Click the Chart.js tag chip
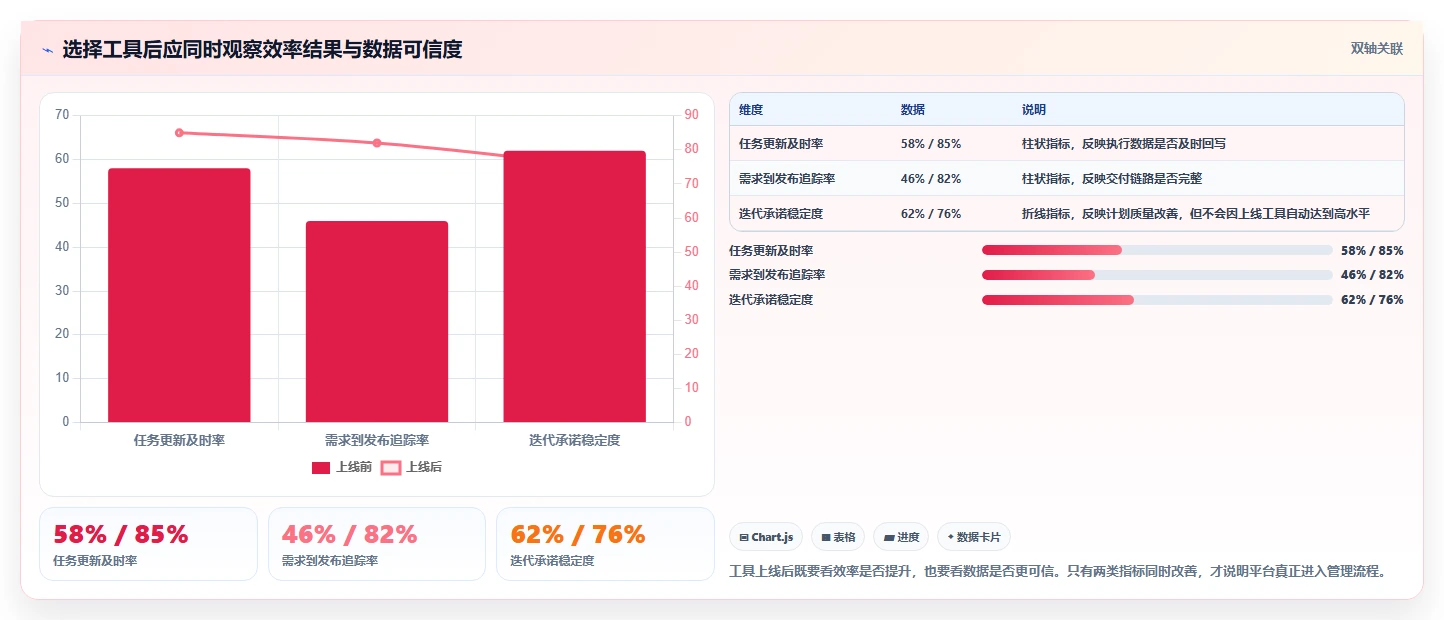Viewport: 1444px width, 620px height. [766, 537]
